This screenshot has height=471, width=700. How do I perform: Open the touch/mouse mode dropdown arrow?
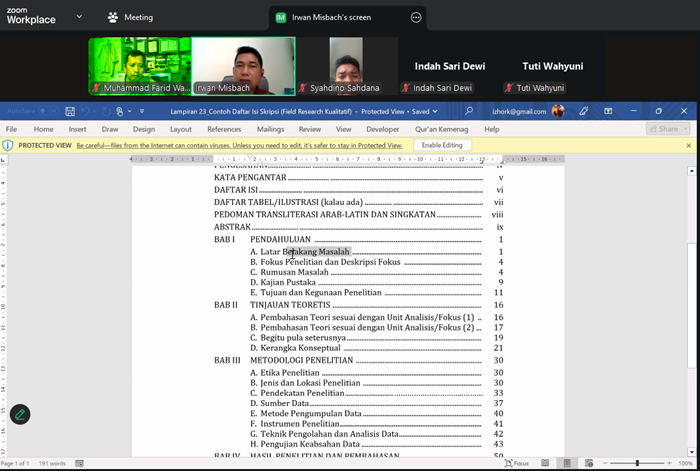(x=129, y=112)
